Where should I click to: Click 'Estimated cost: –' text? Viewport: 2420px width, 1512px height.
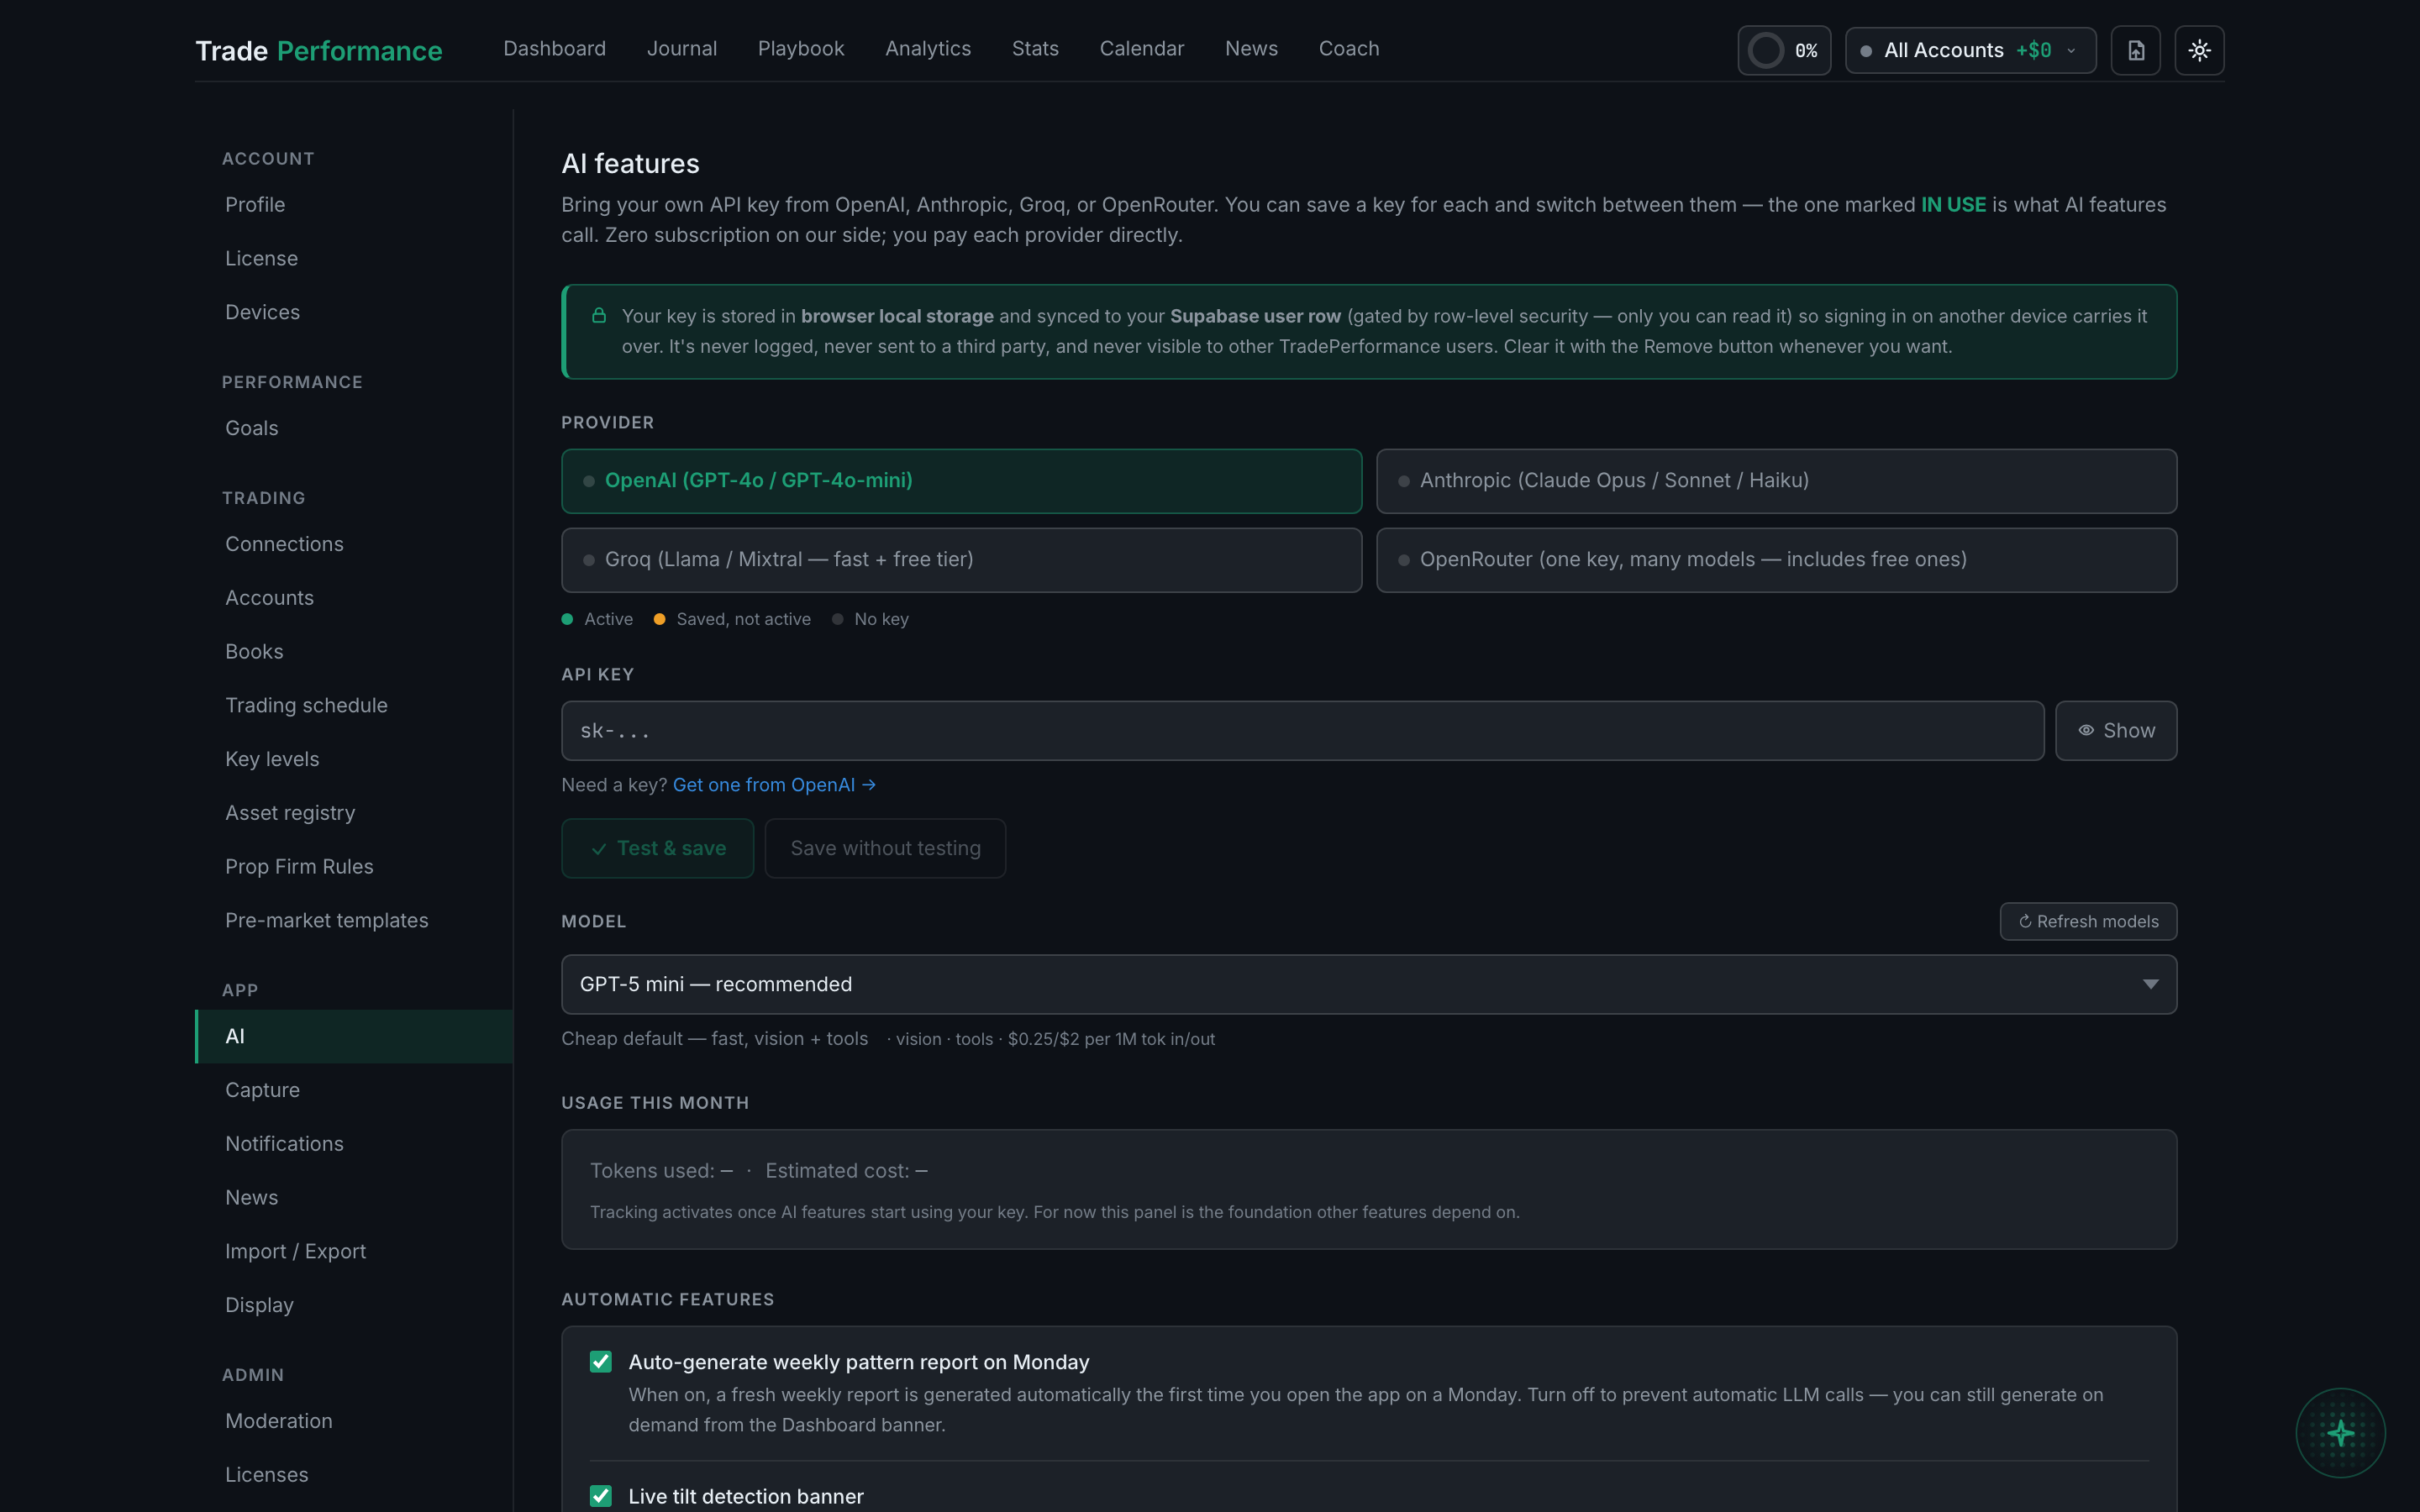pos(846,1171)
